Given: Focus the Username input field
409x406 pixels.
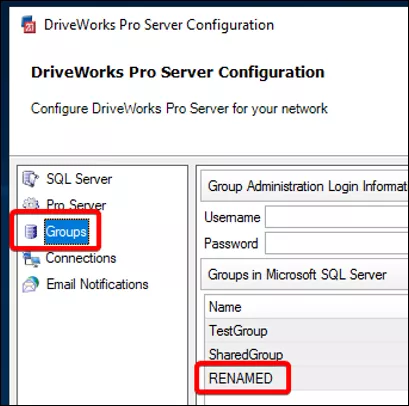Looking at the screenshot, I should point(337,217).
